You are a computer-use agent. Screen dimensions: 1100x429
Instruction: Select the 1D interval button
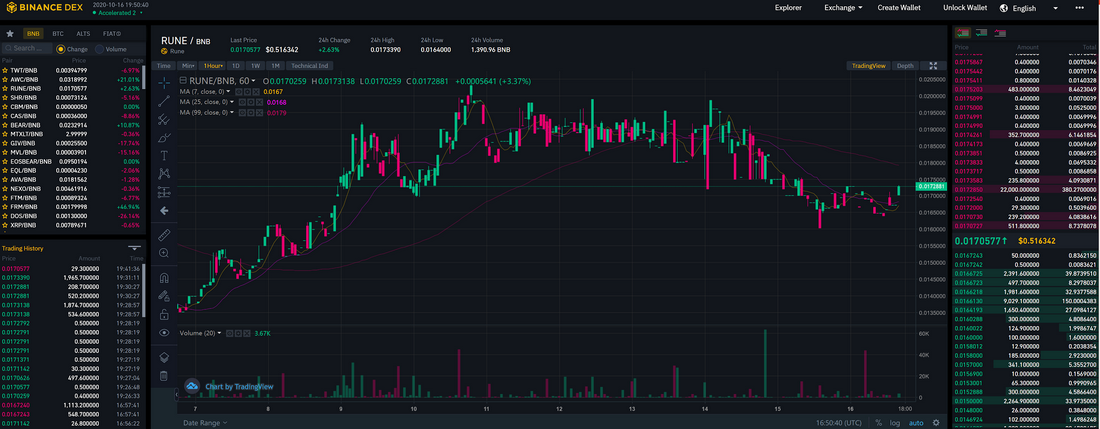coord(236,66)
